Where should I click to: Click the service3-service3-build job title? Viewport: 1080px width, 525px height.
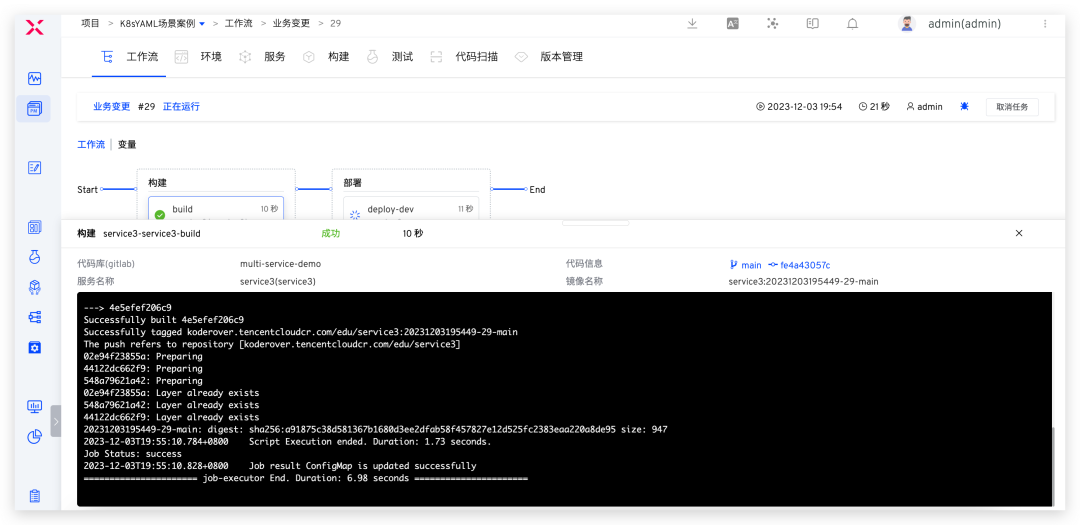[152, 234]
